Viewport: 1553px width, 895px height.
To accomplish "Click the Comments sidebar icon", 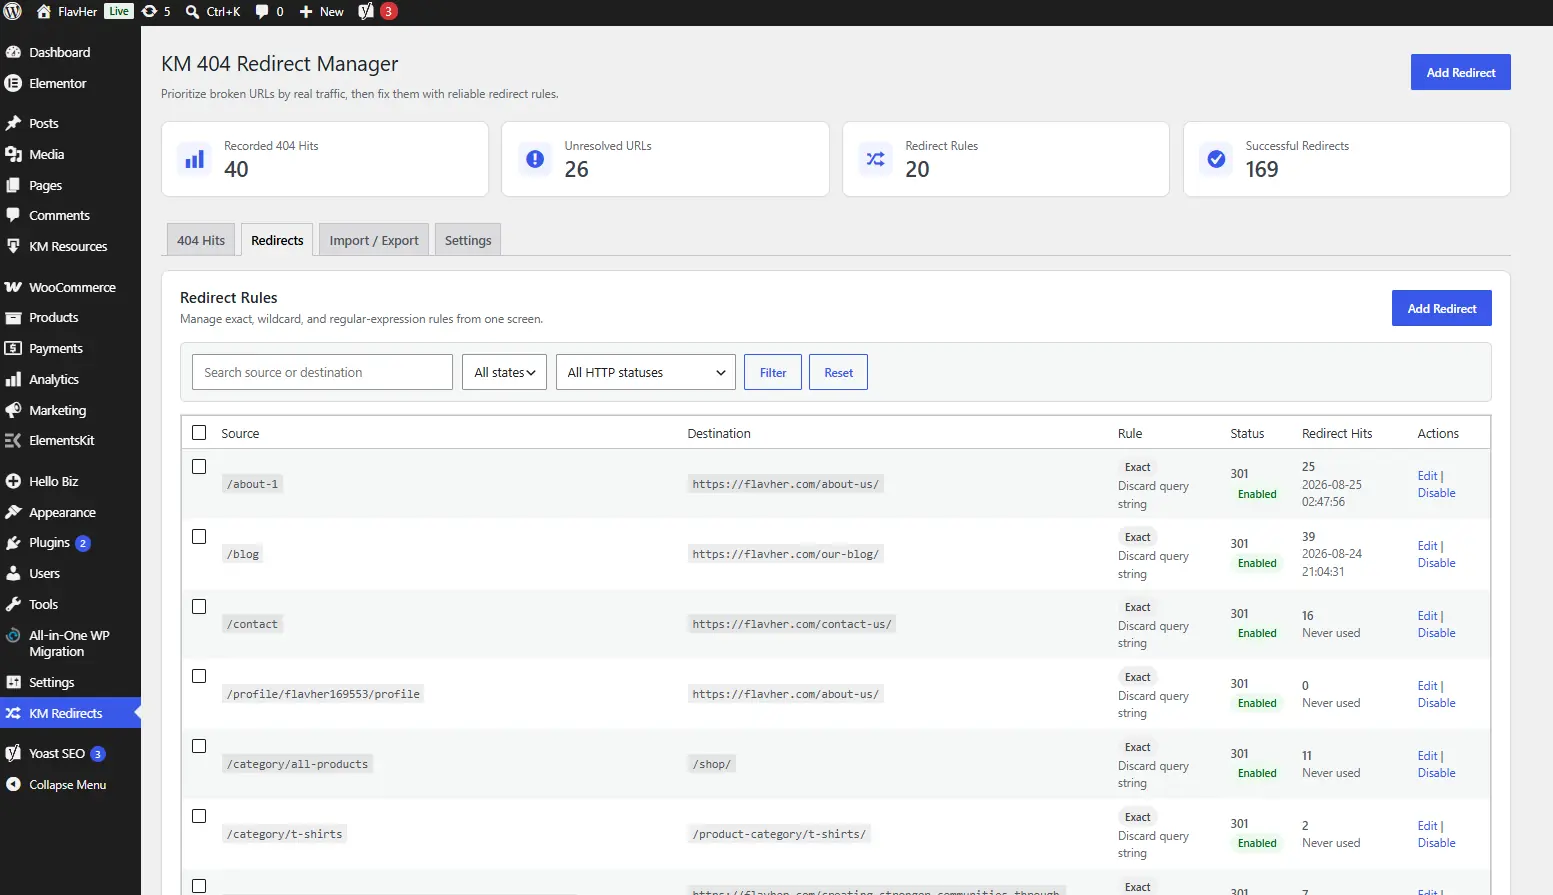I will point(13,215).
